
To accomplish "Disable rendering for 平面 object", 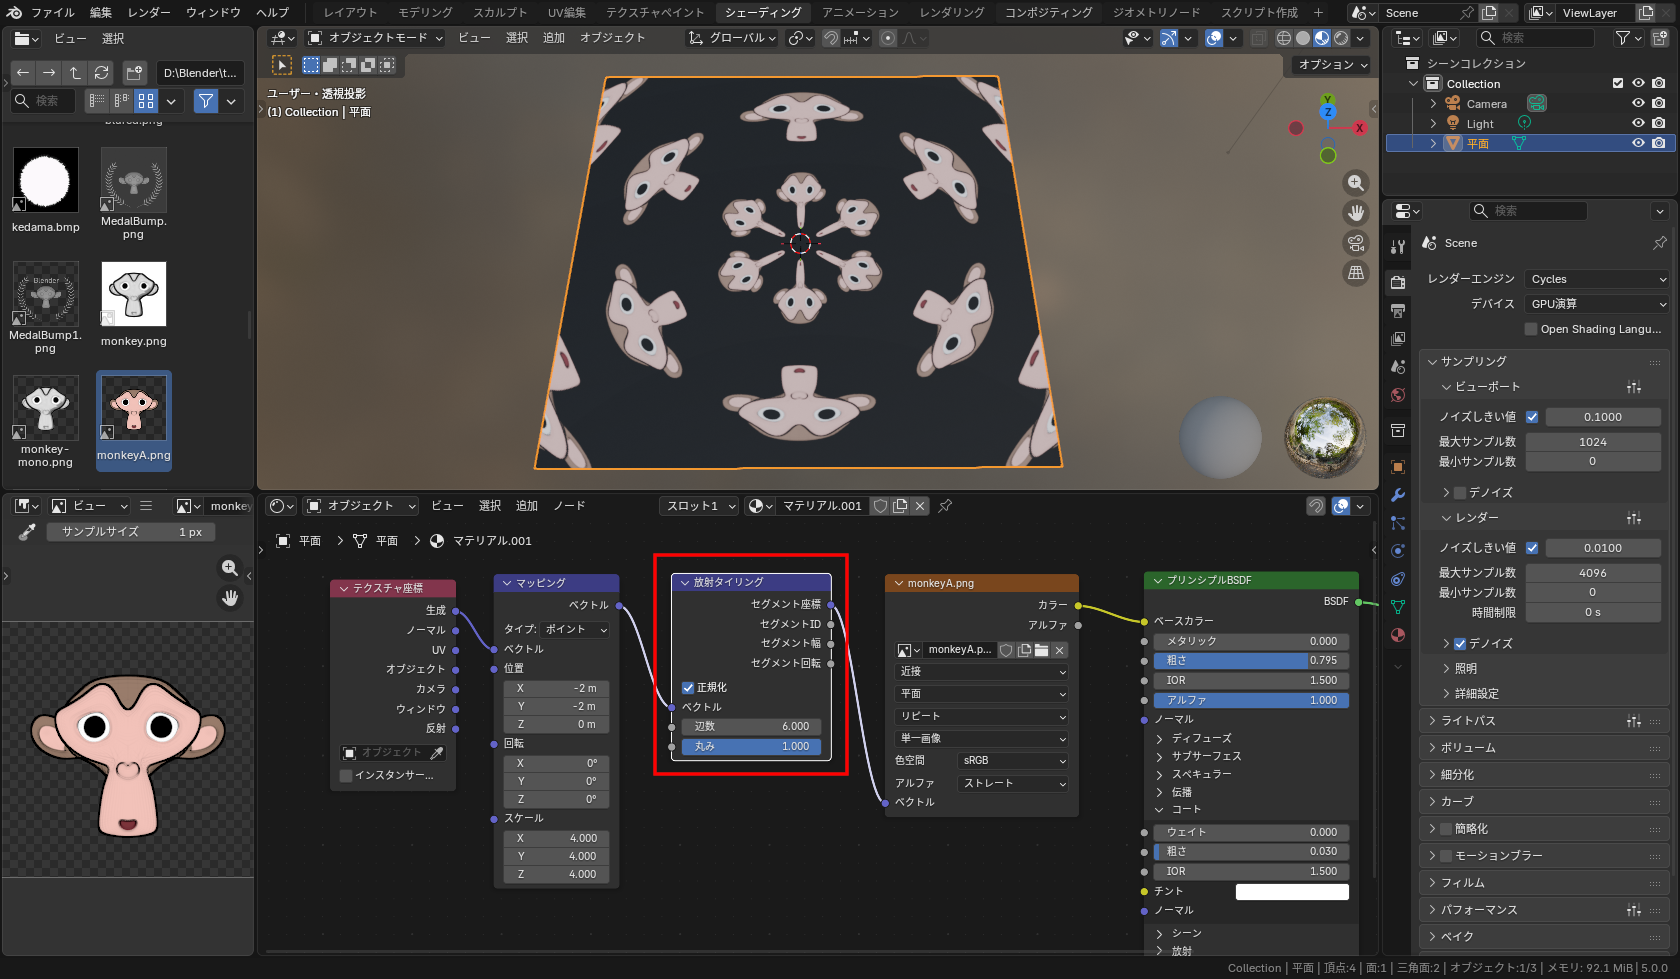I will pos(1659,144).
